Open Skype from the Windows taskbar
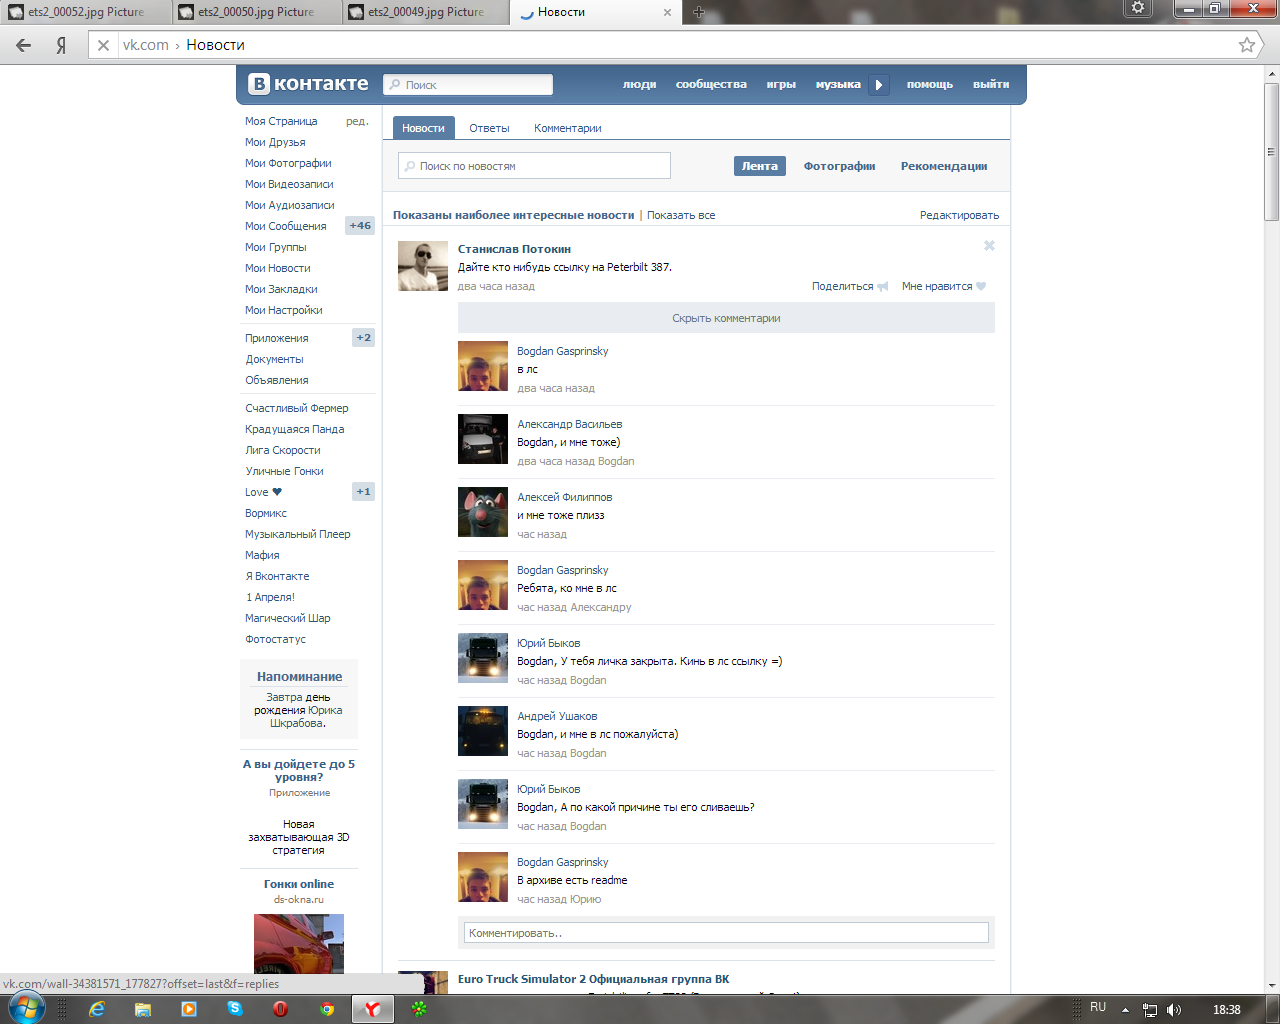Viewport: 1280px width, 1024px height. click(235, 1009)
